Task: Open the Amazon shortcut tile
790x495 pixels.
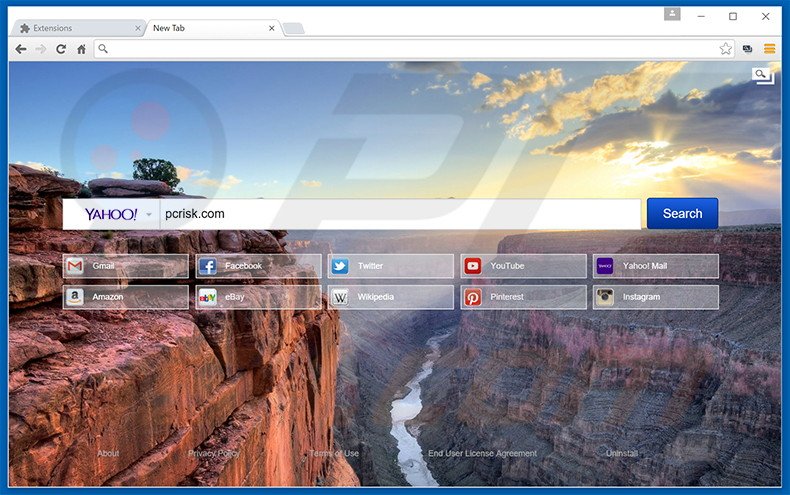Action: click(x=125, y=297)
